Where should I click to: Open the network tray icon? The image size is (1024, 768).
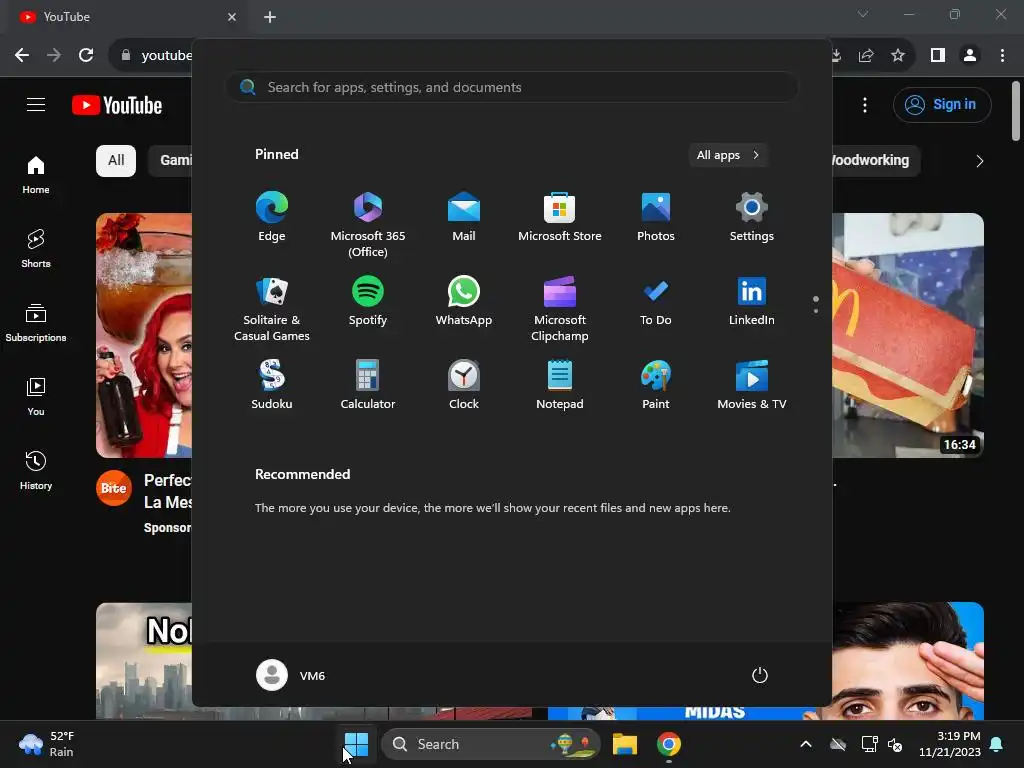coord(869,744)
